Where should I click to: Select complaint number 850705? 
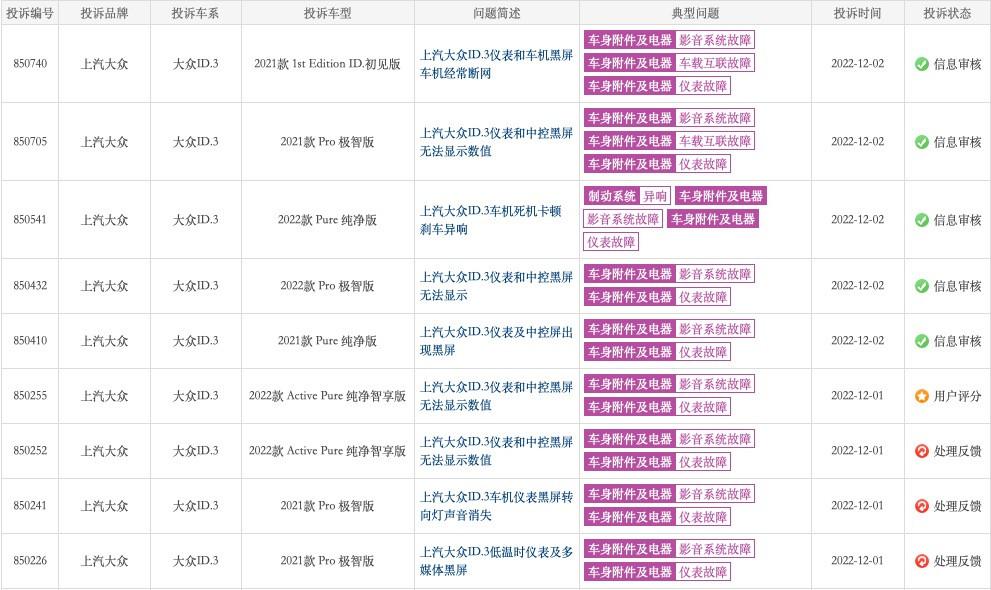click(30, 141)
